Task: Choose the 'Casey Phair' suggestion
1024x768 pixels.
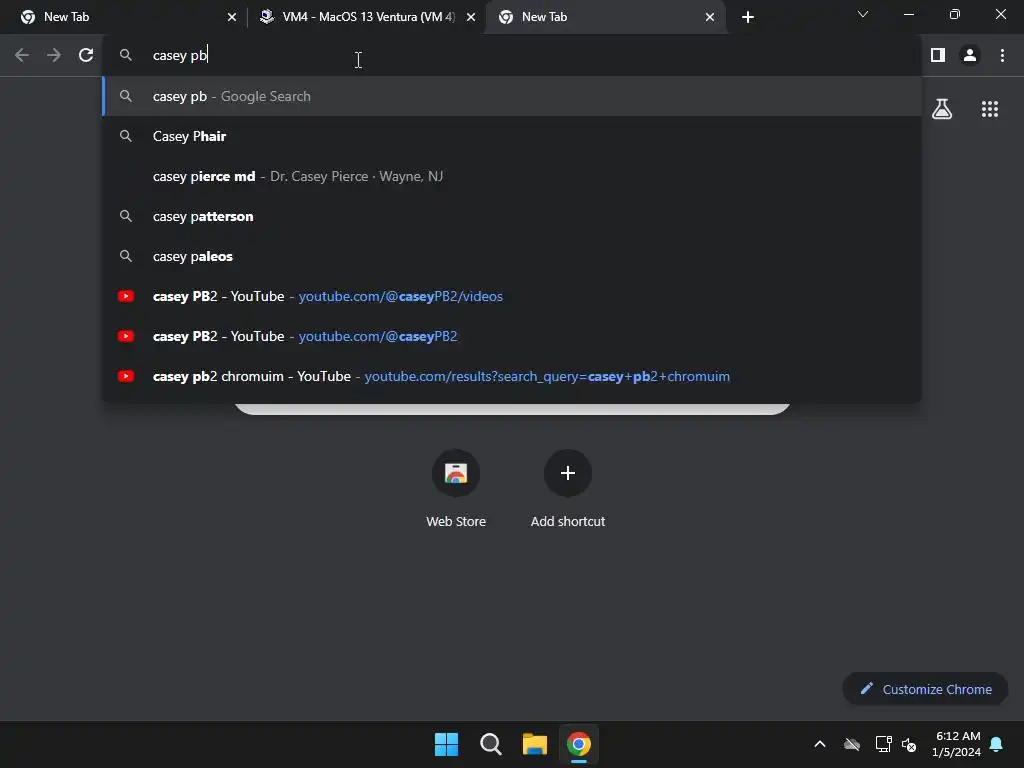Action: point(513,136)
